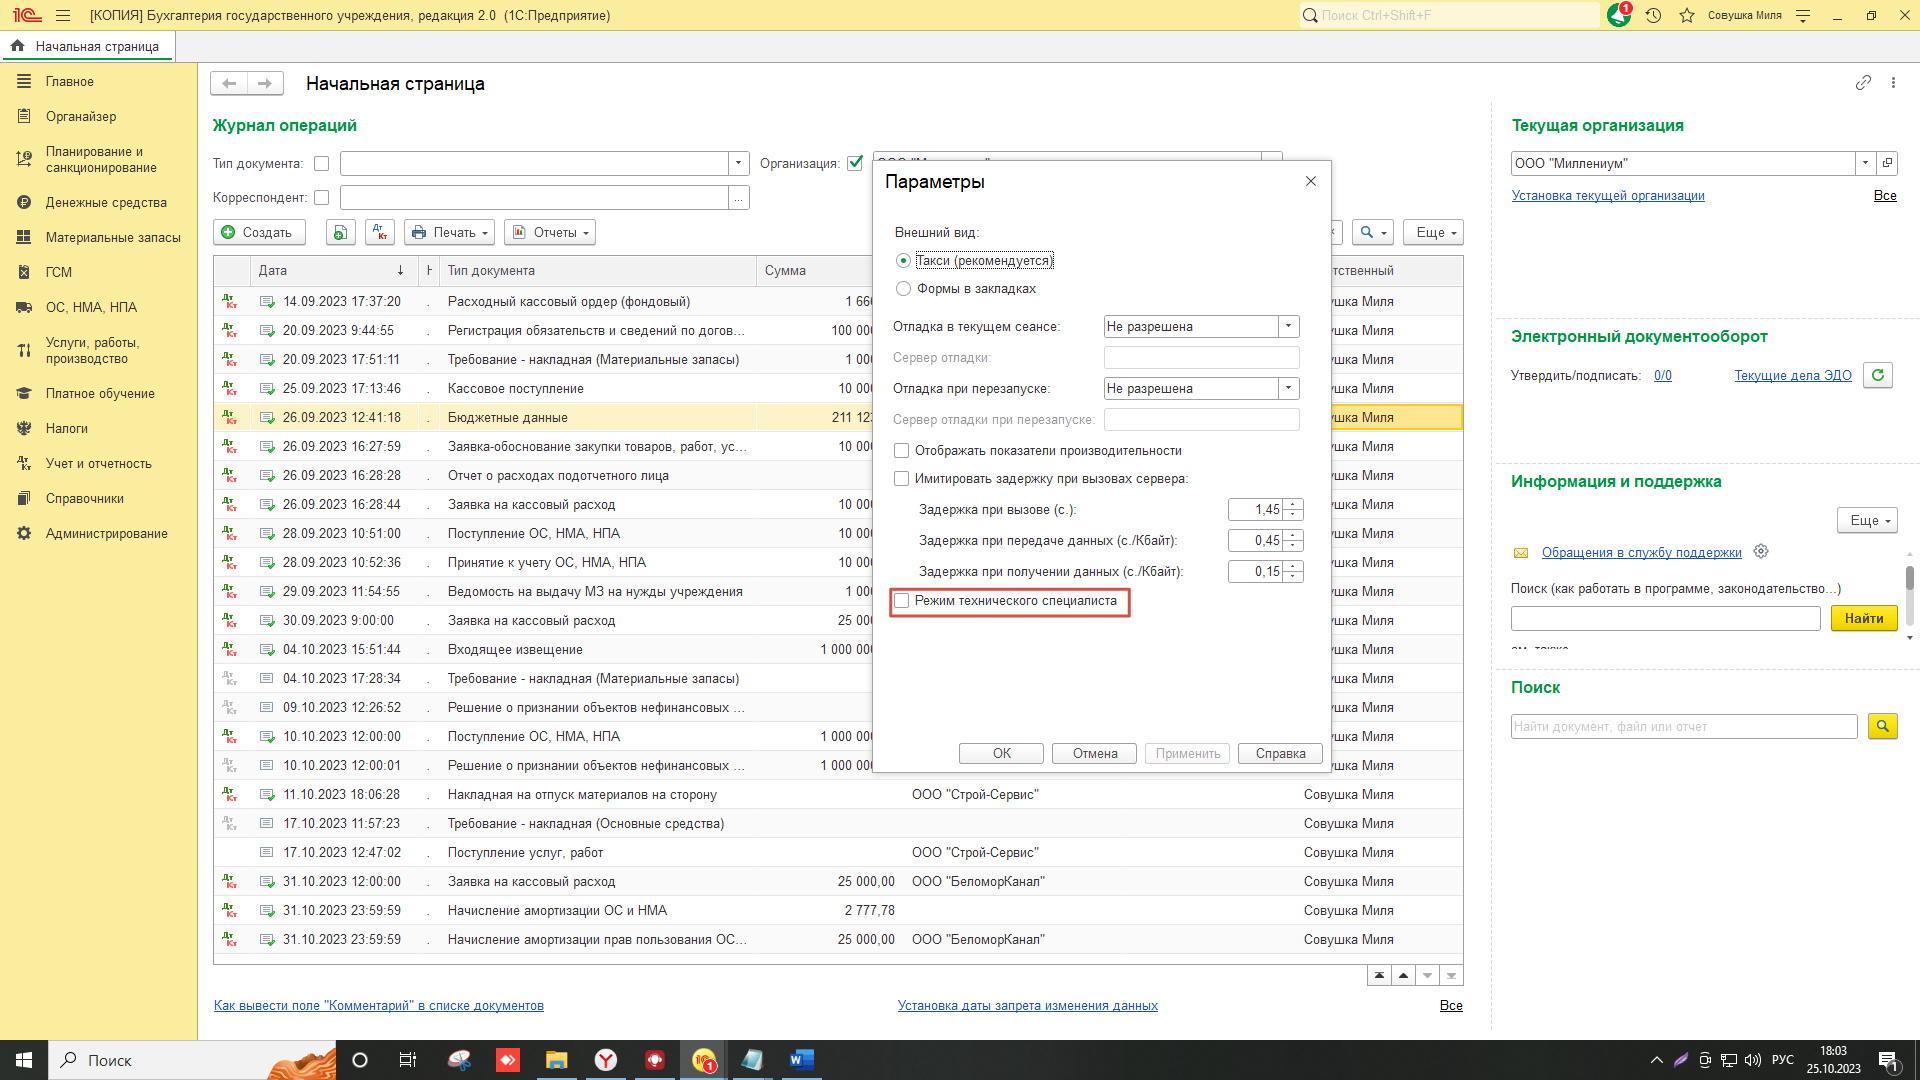Click Справка button in dialog

pos(1280,753)
